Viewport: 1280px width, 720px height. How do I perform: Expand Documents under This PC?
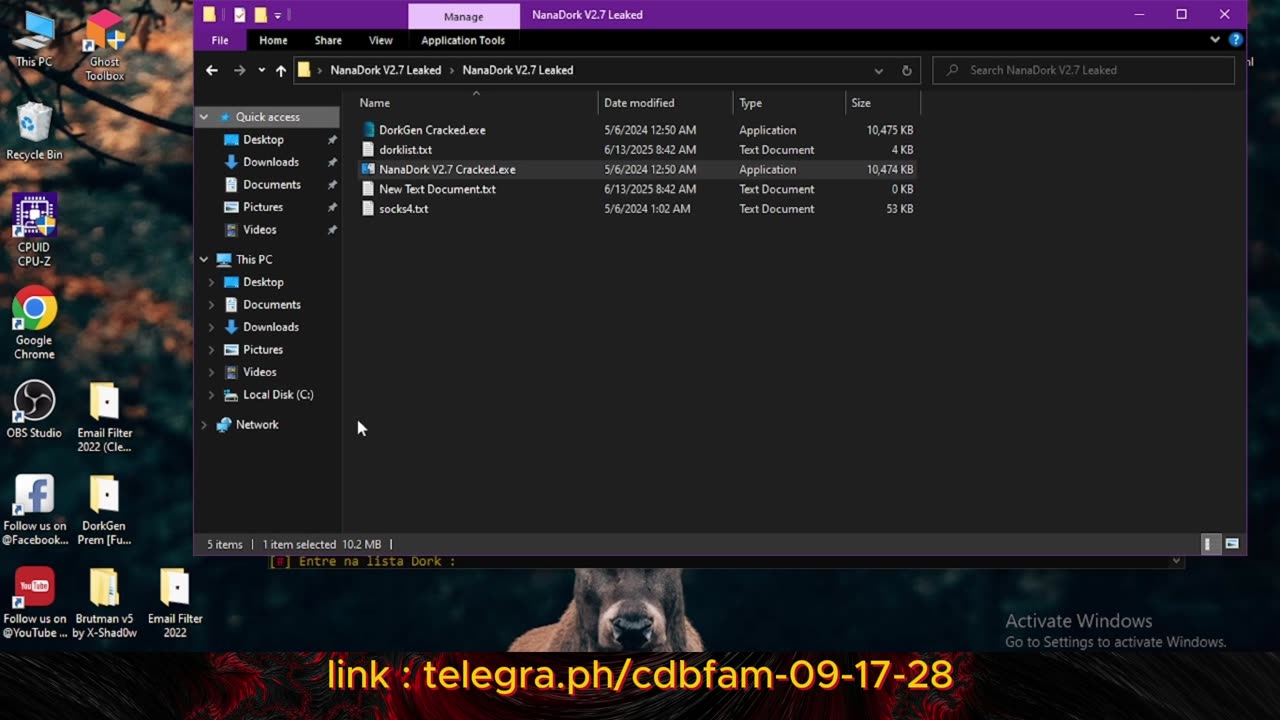point(211,305)
